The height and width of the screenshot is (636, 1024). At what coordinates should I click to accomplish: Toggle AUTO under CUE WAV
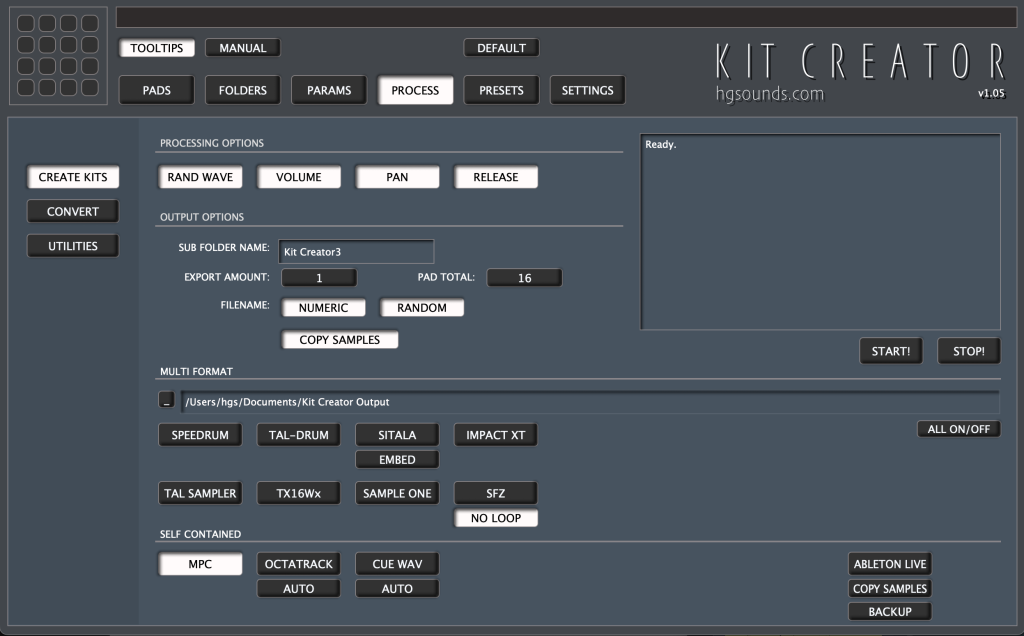pyautogui.click(x=397, y=588)
